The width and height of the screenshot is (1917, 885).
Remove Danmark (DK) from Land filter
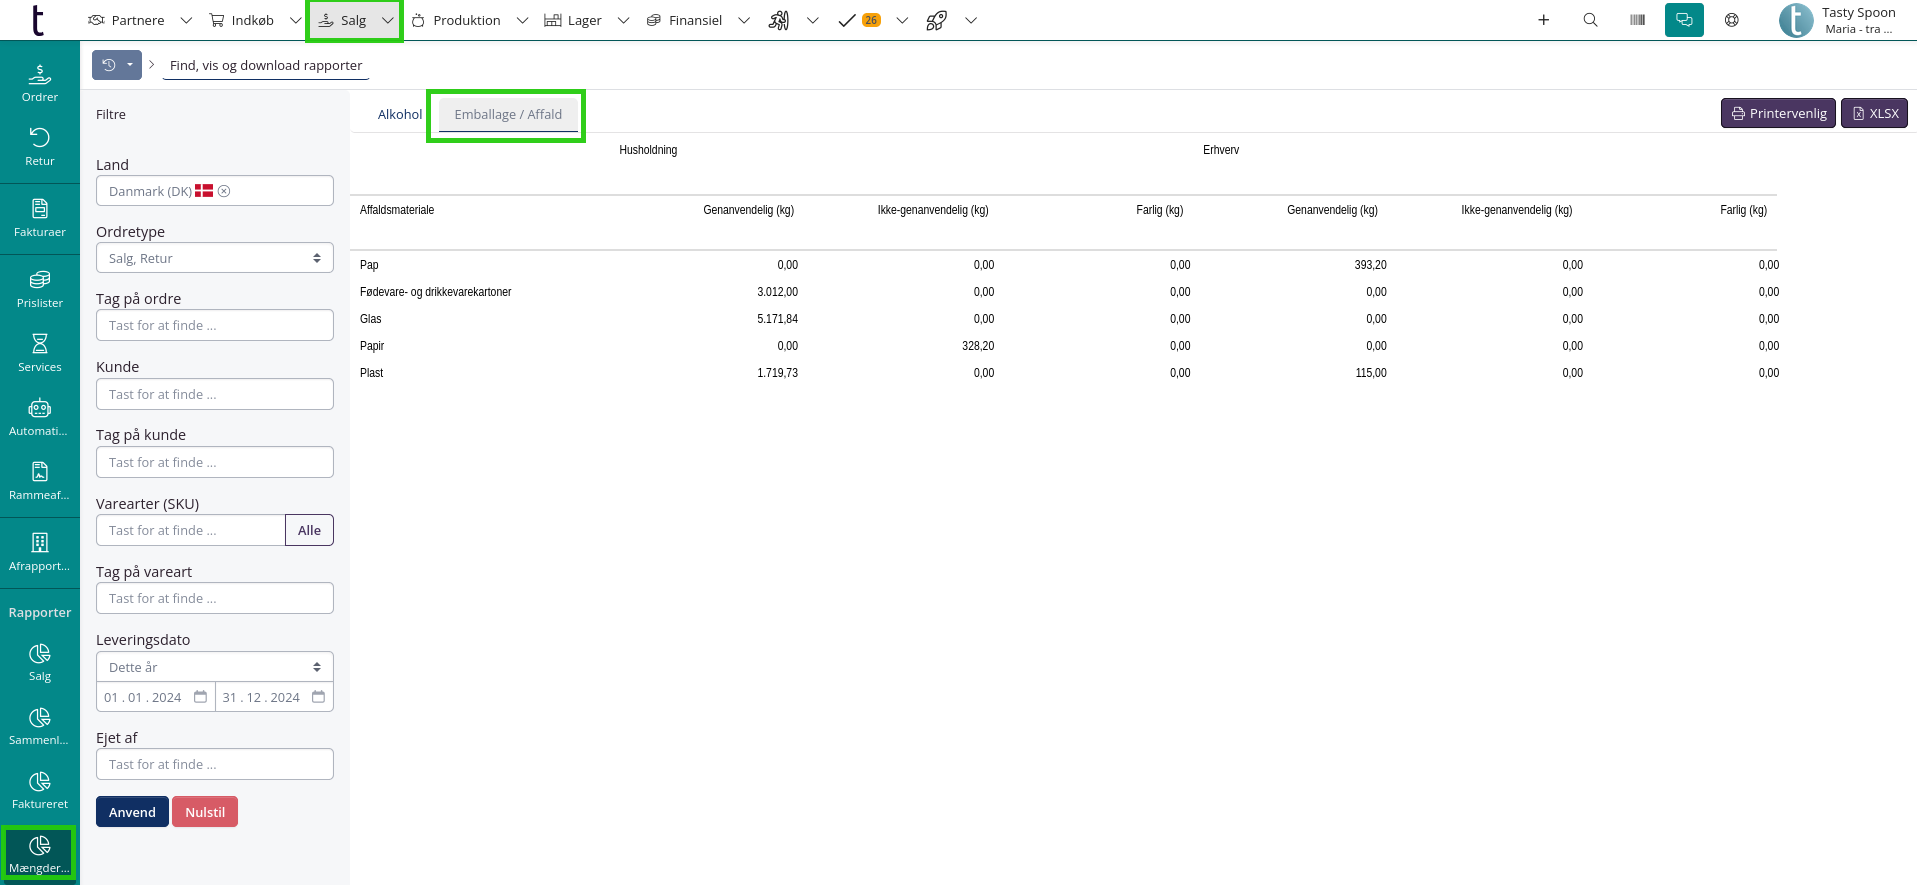click(224, 191)
